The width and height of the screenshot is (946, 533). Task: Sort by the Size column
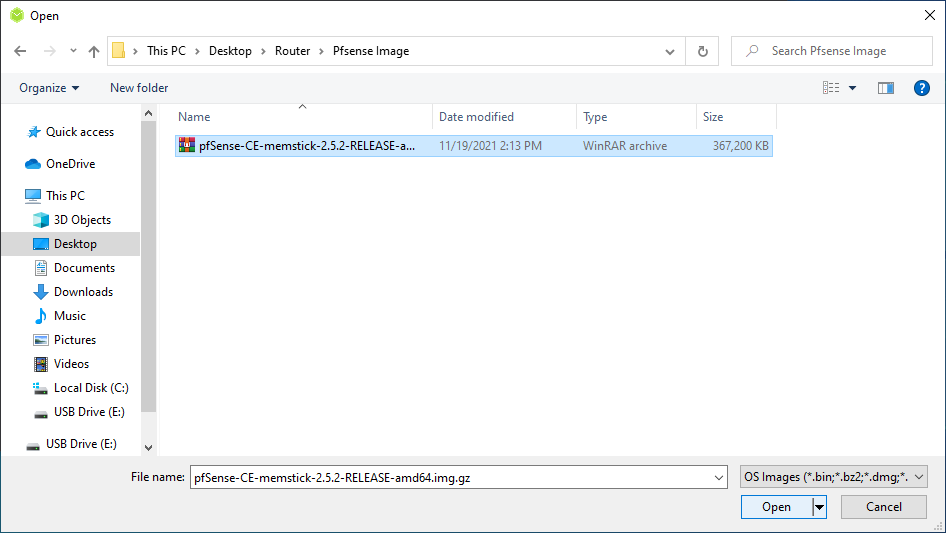[737, 116]
